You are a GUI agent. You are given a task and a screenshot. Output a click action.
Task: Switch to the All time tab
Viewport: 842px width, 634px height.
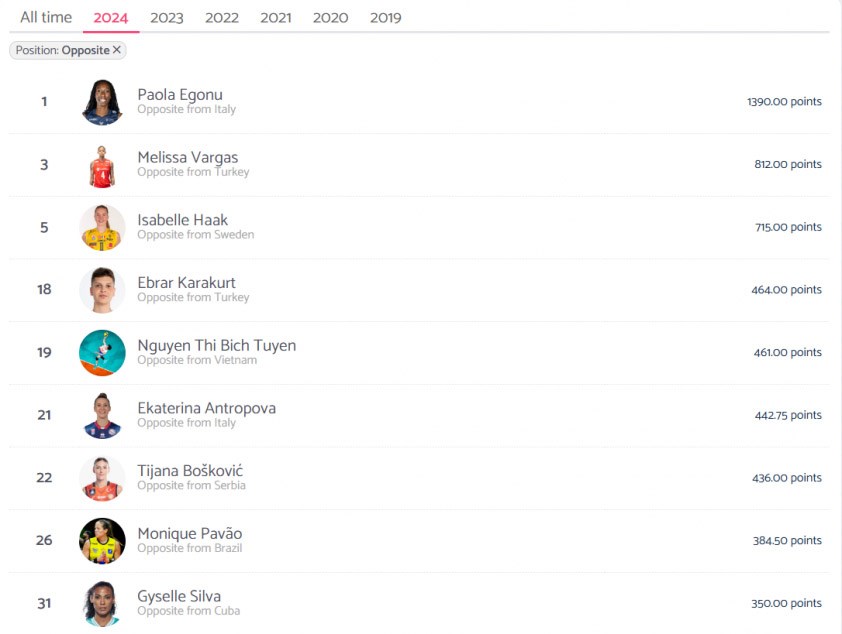click(x=46, y=17)
